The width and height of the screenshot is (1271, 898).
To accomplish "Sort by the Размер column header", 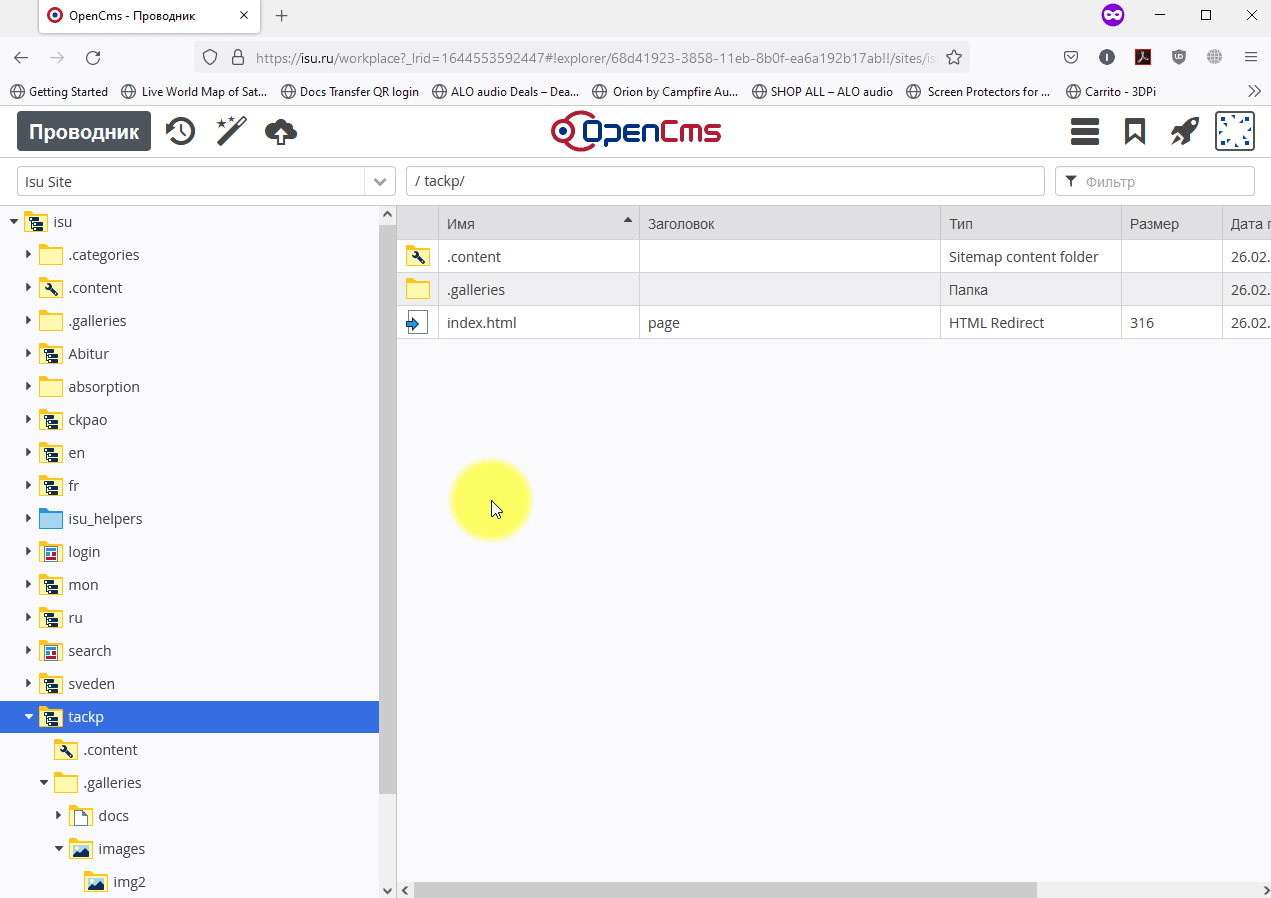I will 1155,223.
